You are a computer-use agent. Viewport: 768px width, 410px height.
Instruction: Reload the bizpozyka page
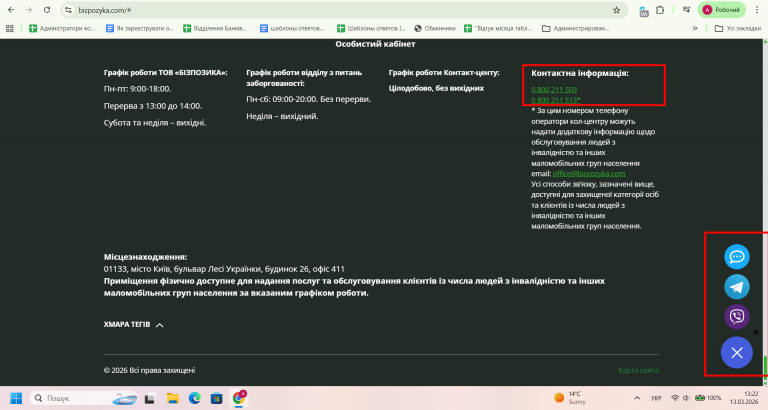47,10
